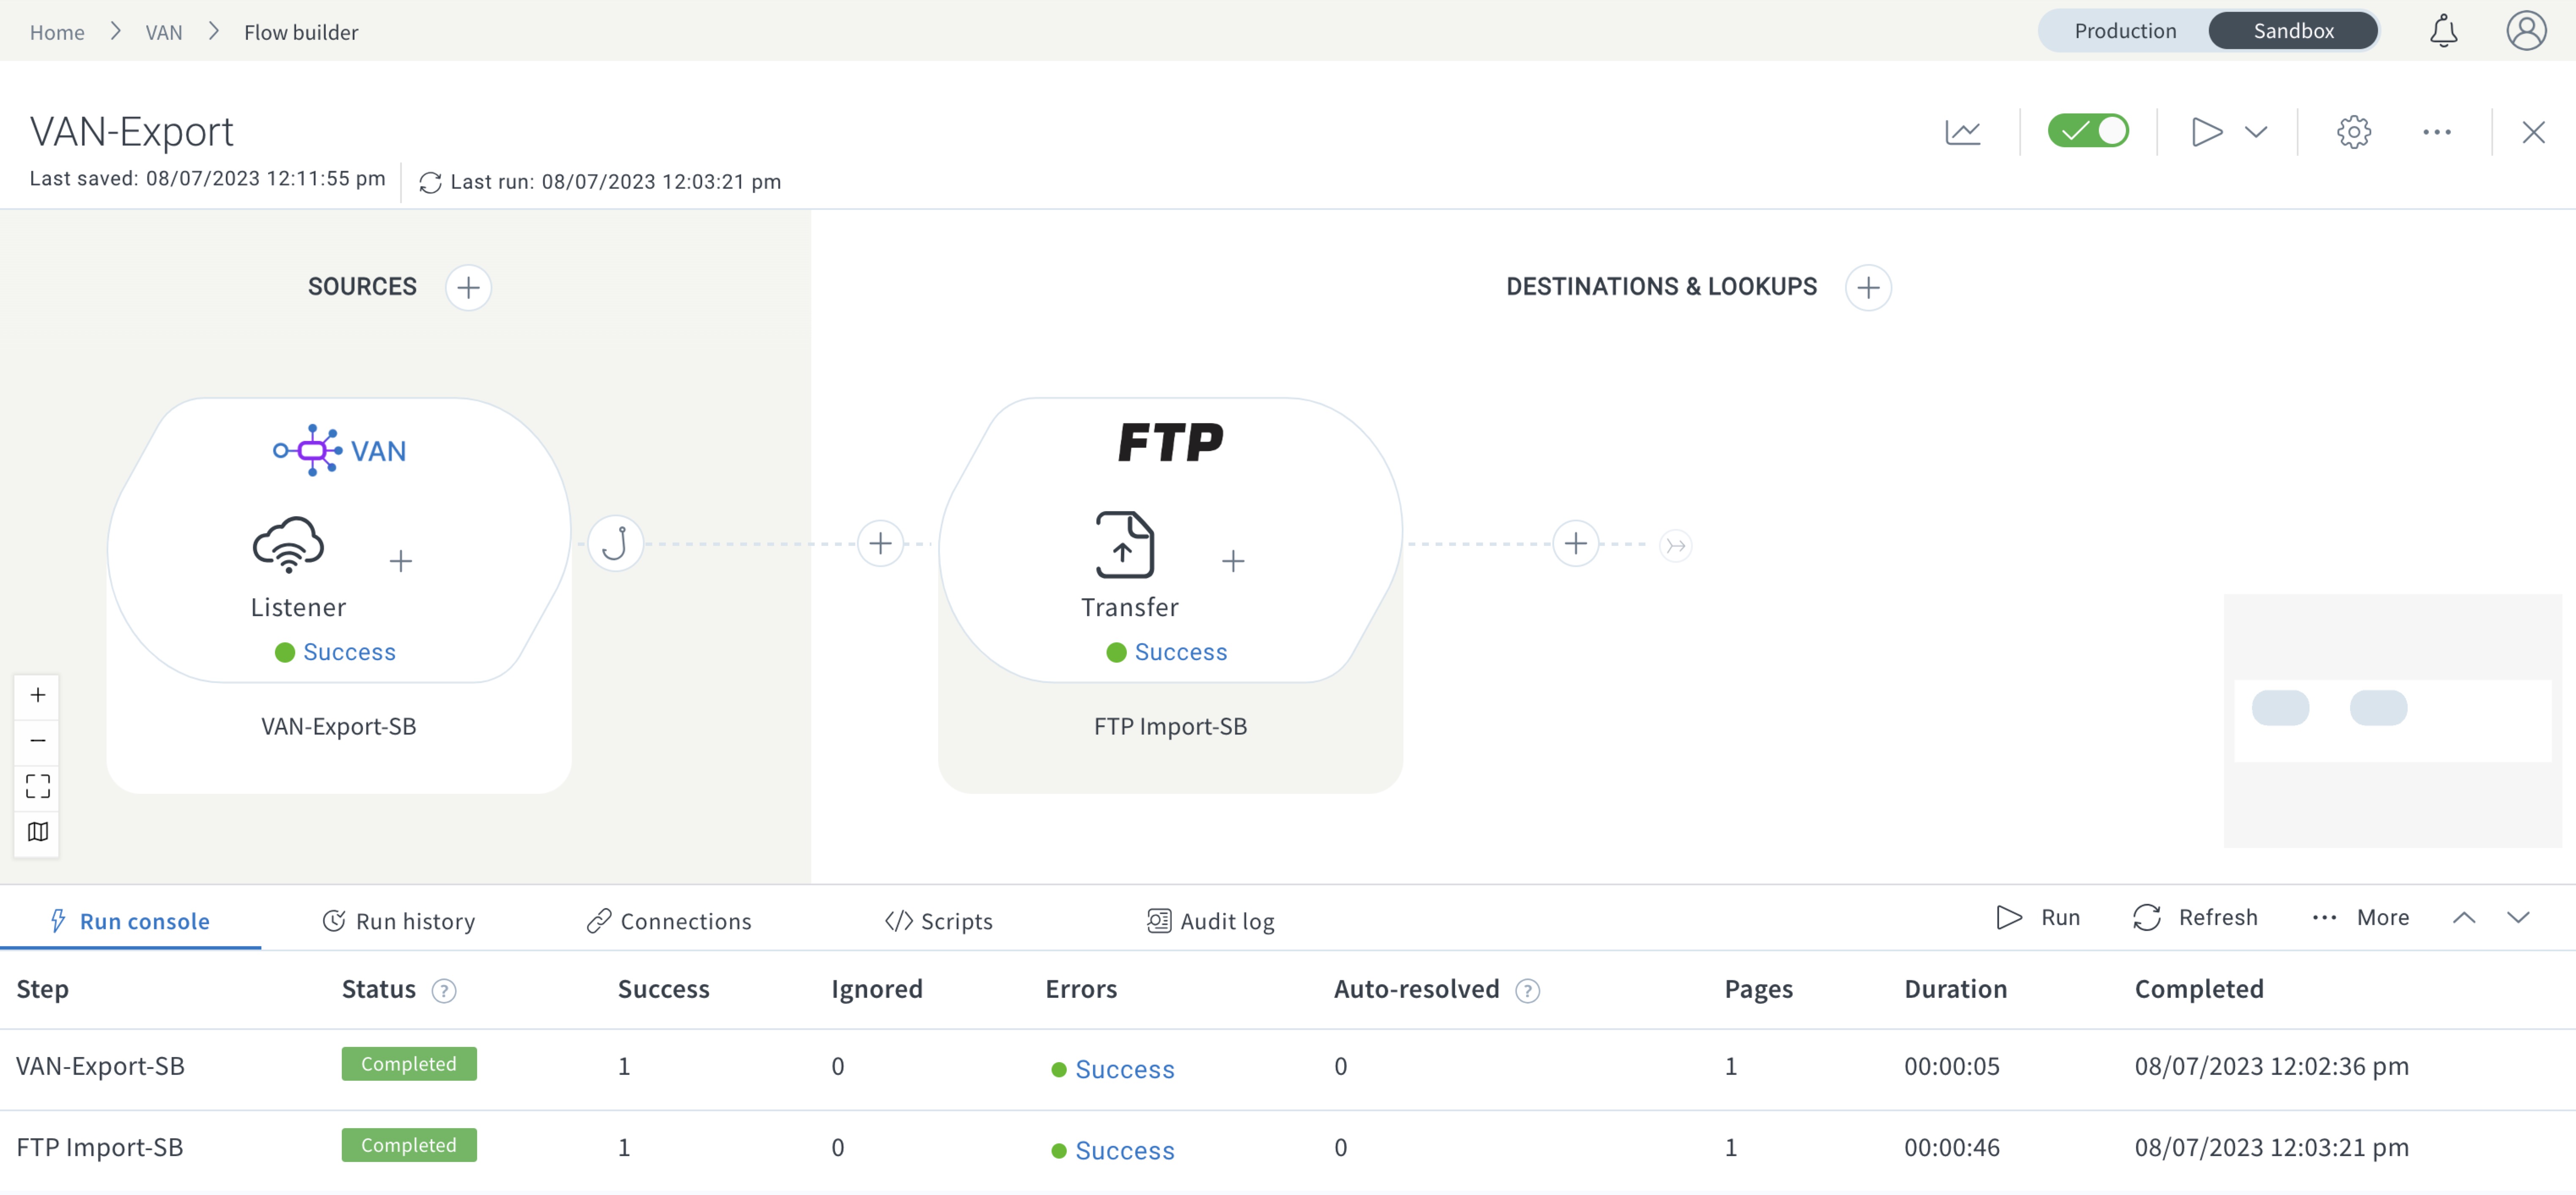2576x1195 pixels.
Task: Click the refresh icon next to Last run
Action: pos(430,182)
